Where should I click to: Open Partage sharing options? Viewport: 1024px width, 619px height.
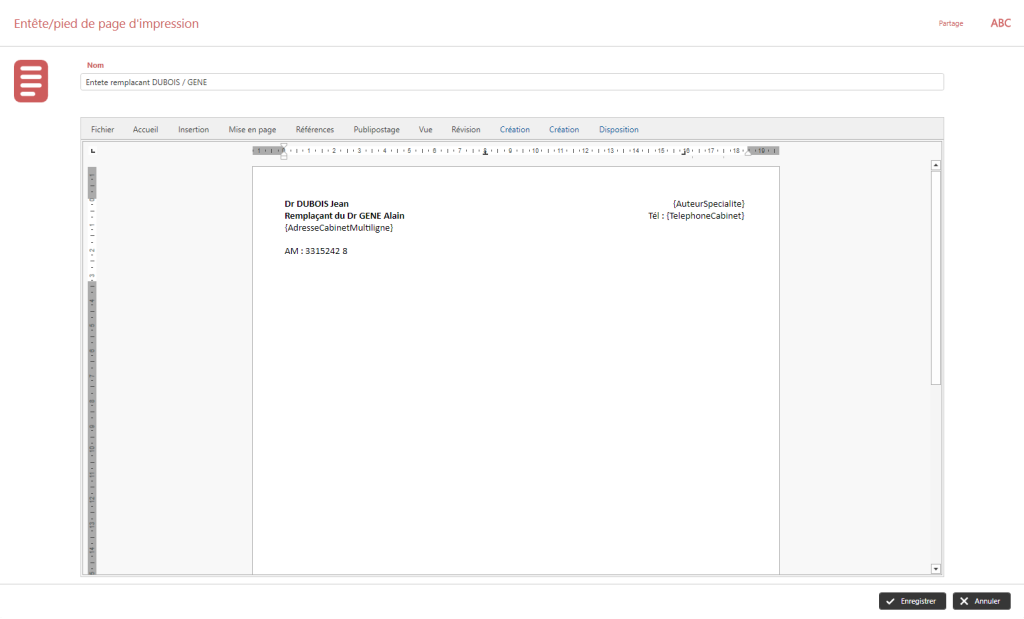click(949, 23)
